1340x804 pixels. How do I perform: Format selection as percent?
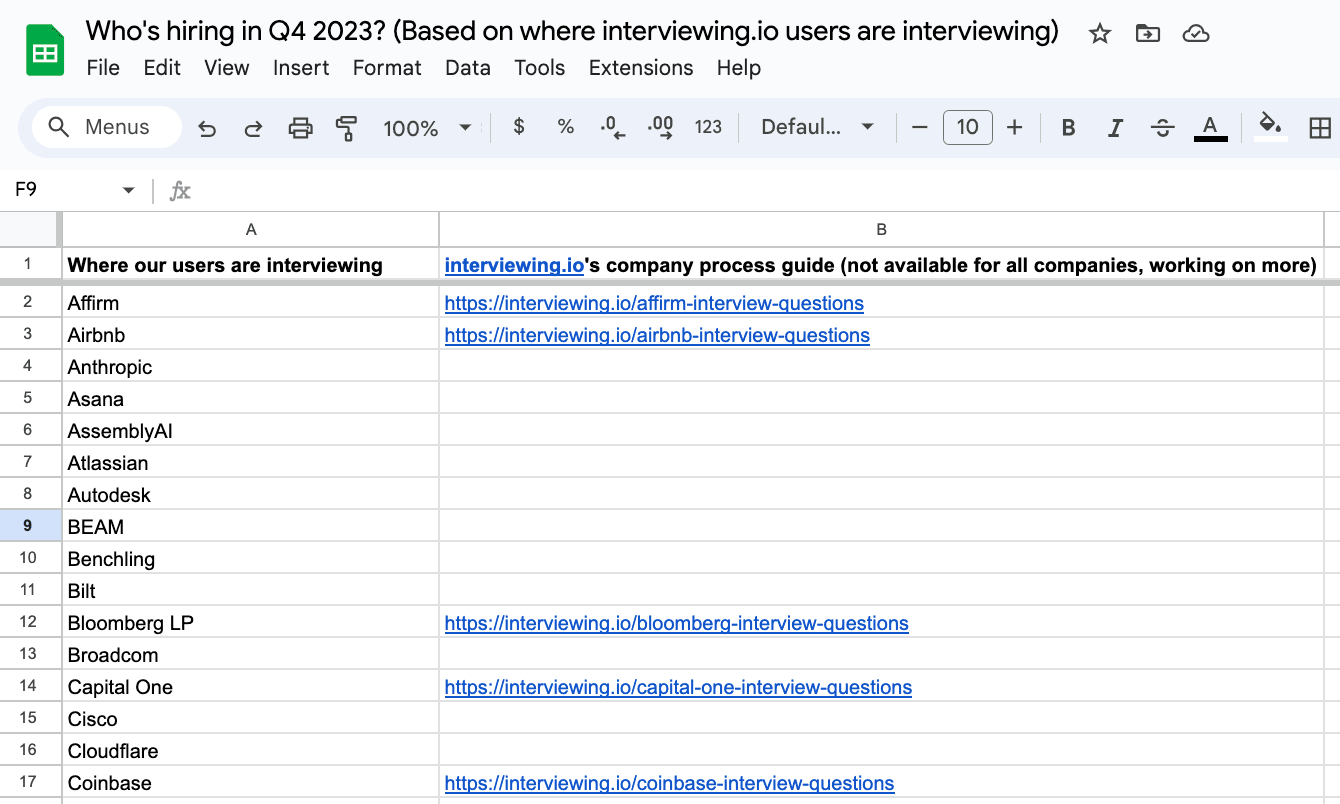tap(565, 127)
